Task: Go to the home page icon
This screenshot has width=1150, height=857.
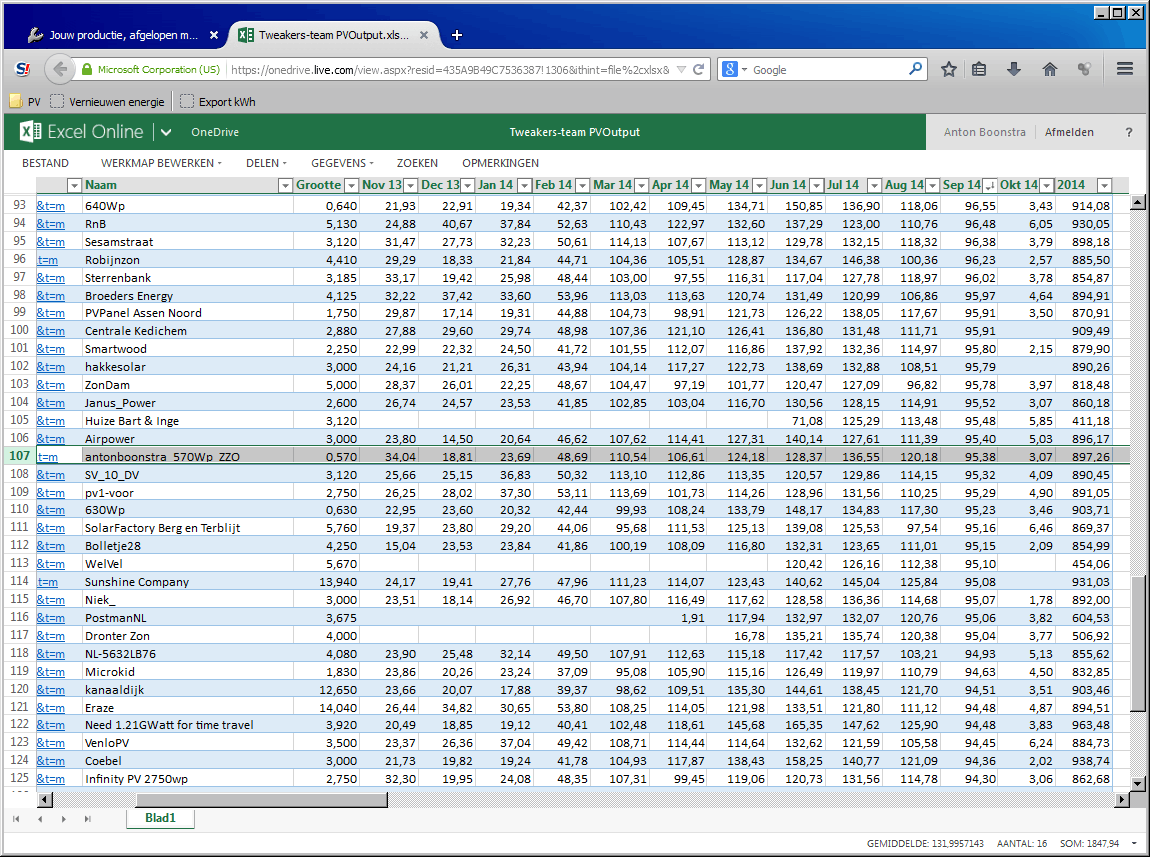Action: (x=1050, y=70)
